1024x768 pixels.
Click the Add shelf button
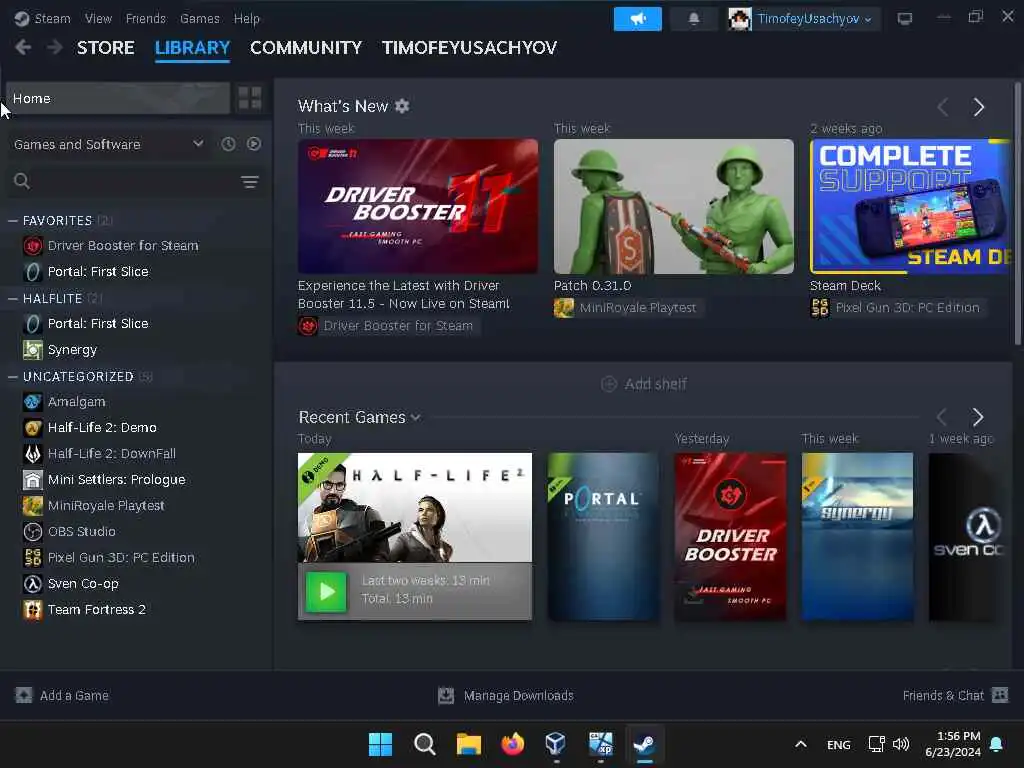click(644, 384)
